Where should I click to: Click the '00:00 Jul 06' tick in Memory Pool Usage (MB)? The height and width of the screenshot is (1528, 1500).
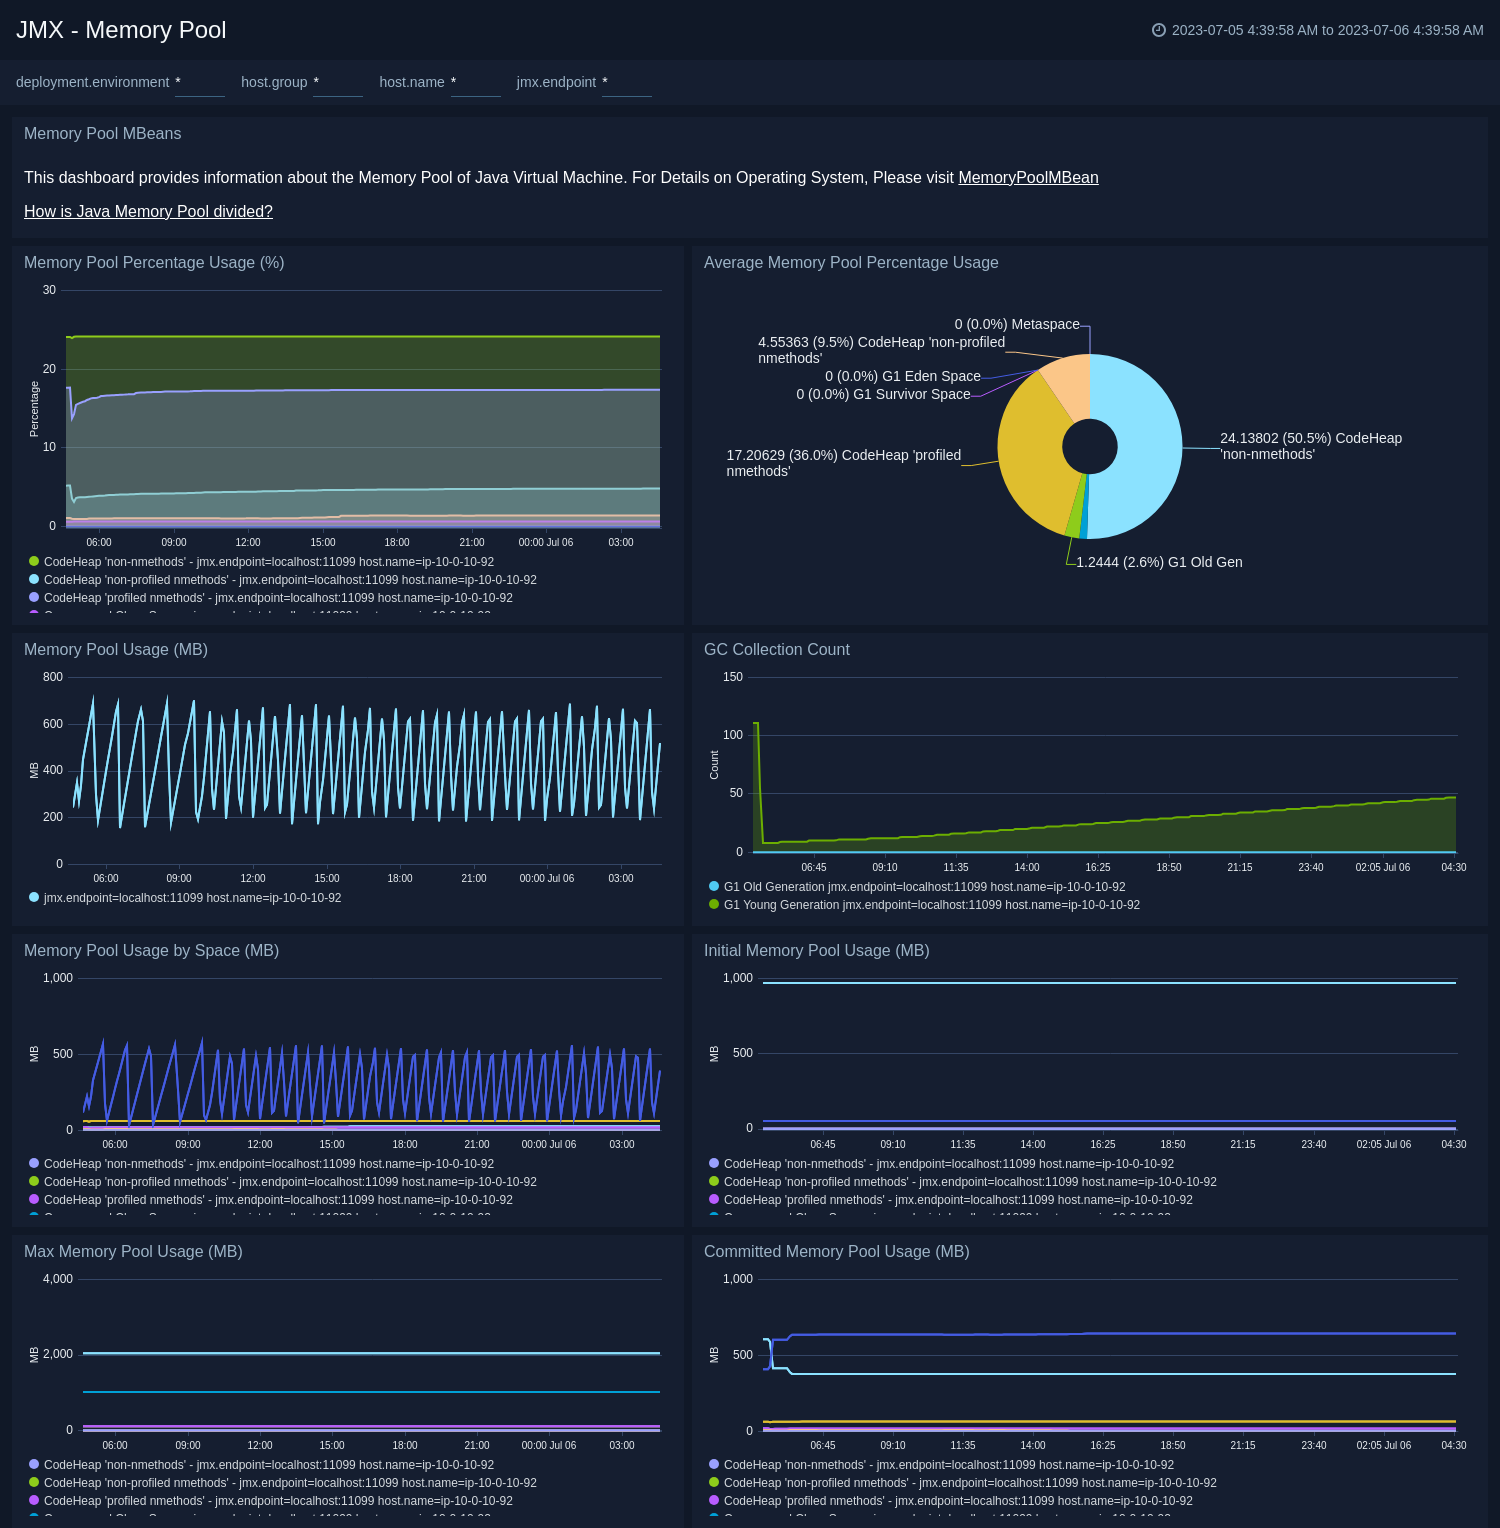(547, 878)
